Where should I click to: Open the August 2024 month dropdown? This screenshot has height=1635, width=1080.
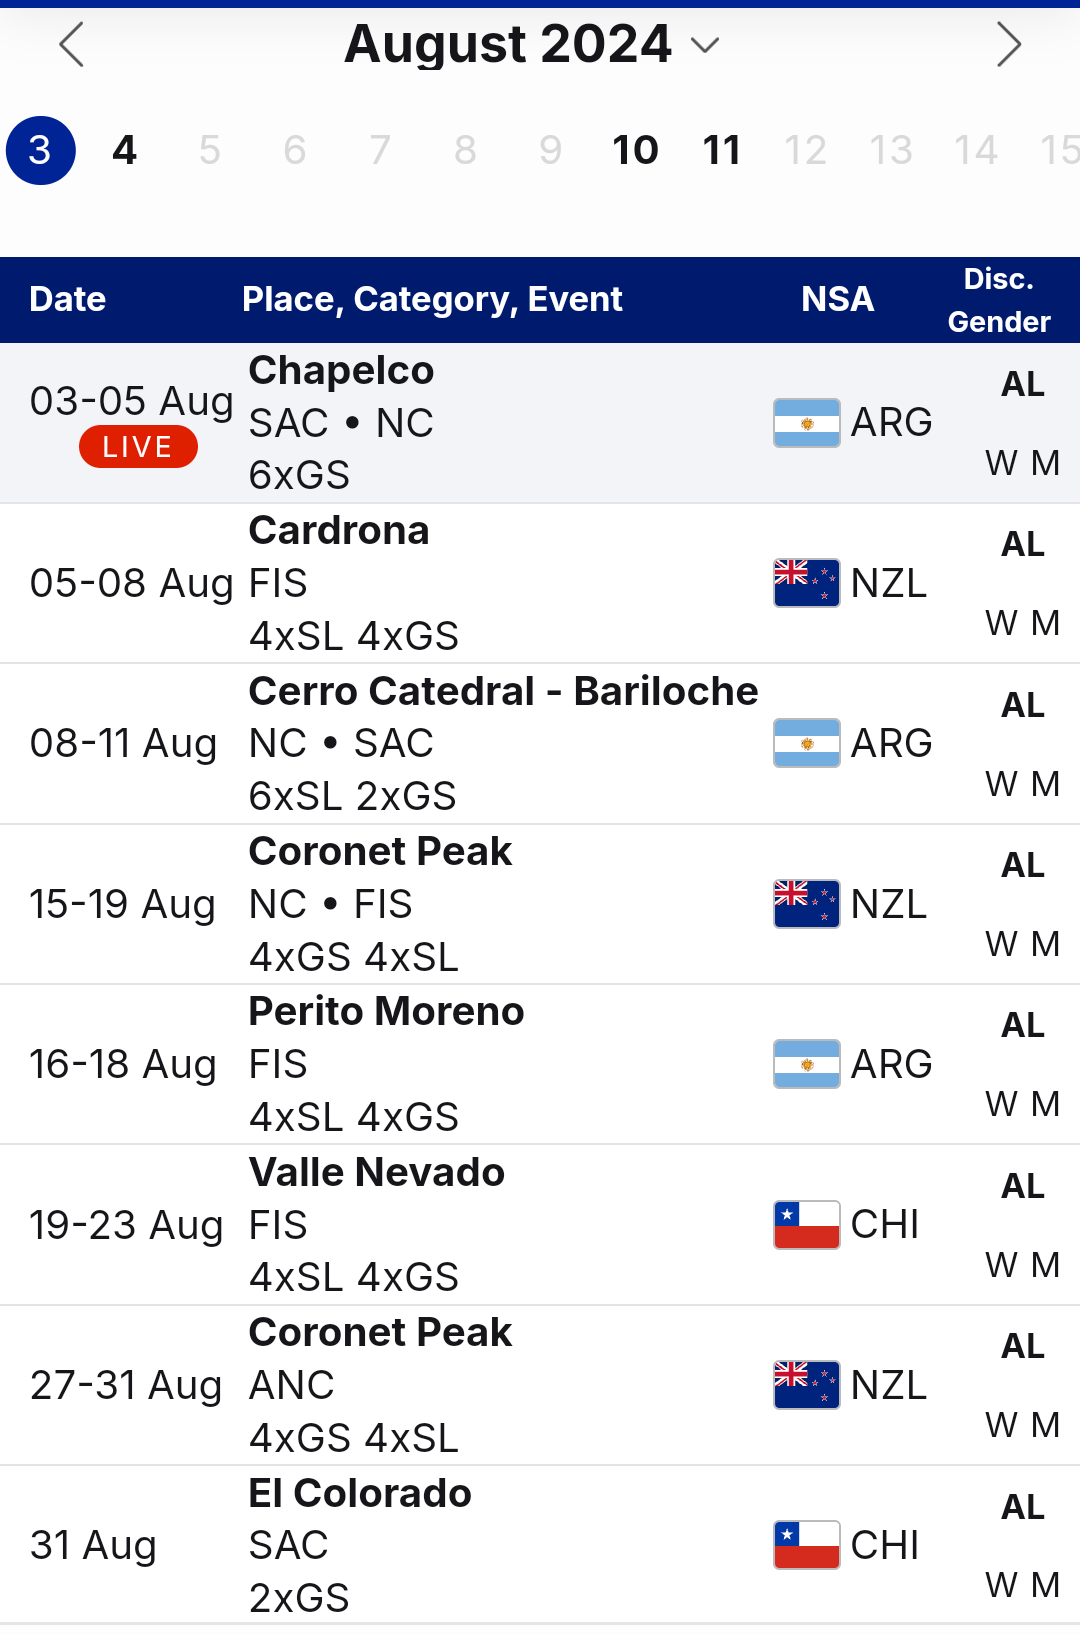point(531,44)
